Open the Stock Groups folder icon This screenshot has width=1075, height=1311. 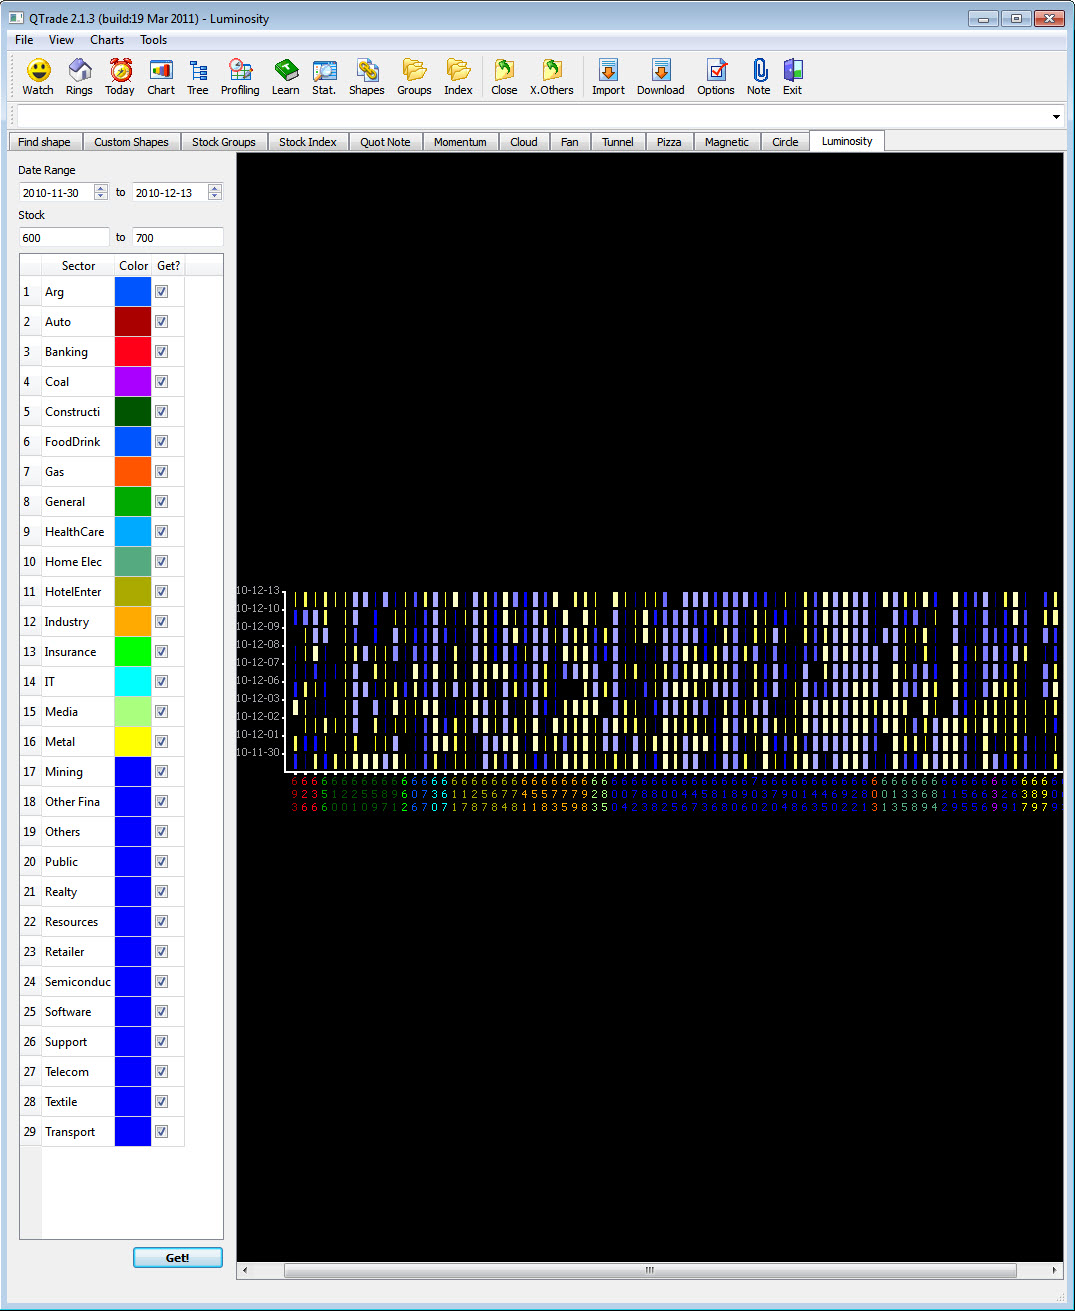[414, 75]
